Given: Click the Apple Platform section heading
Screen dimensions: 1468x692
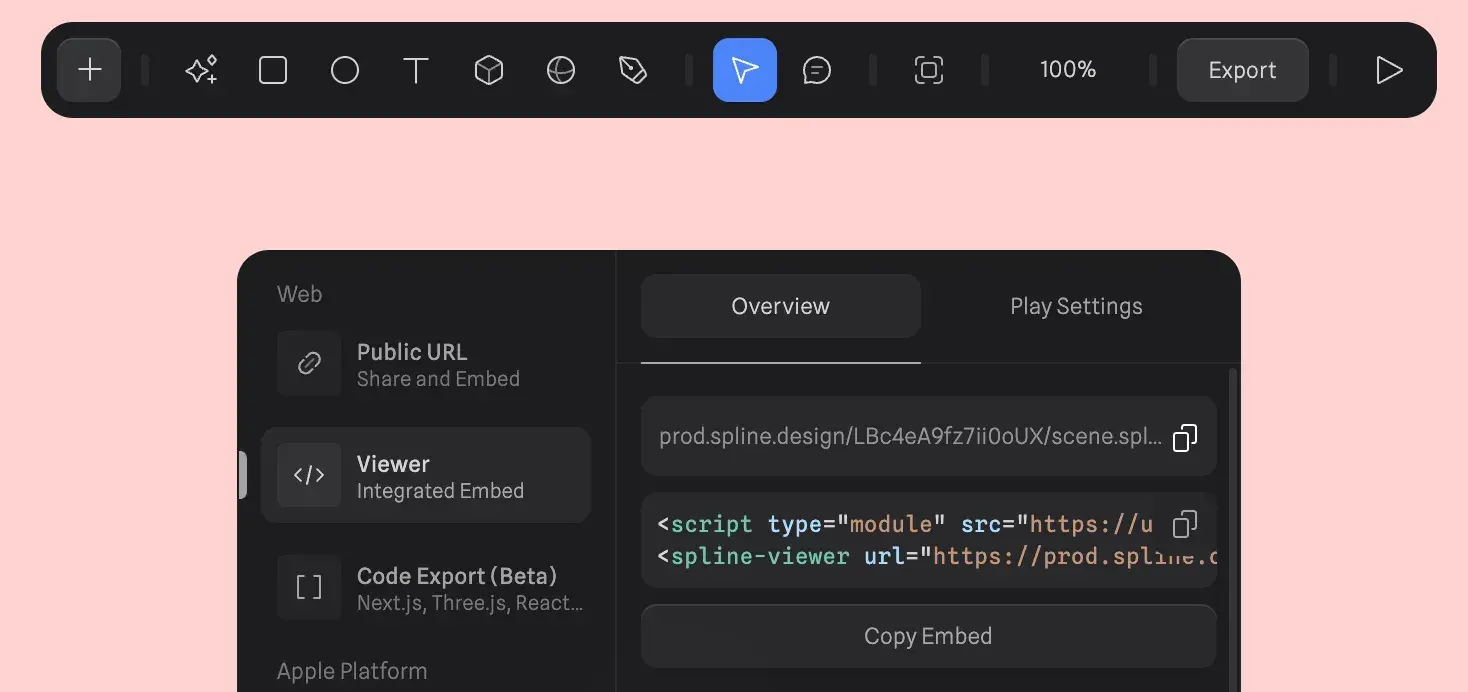Looking at the screenshot, I should pyautogui.click(x=352, y=671).
